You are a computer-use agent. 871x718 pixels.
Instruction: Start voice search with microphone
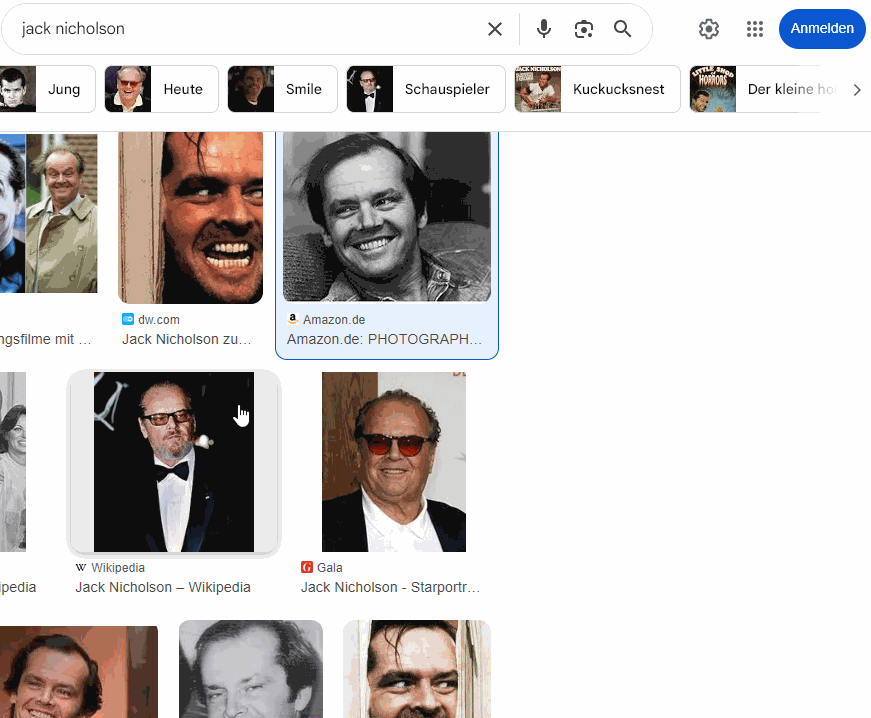point(544,29)
